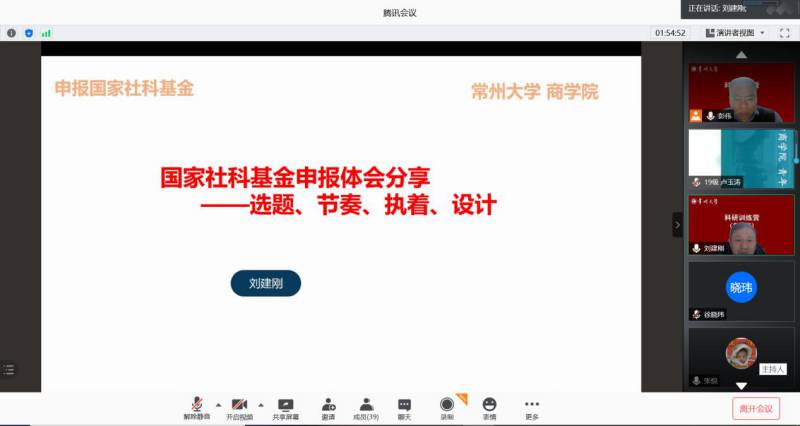800x426 pixels.
Task: Enter full screen mode
Action: 785,33
